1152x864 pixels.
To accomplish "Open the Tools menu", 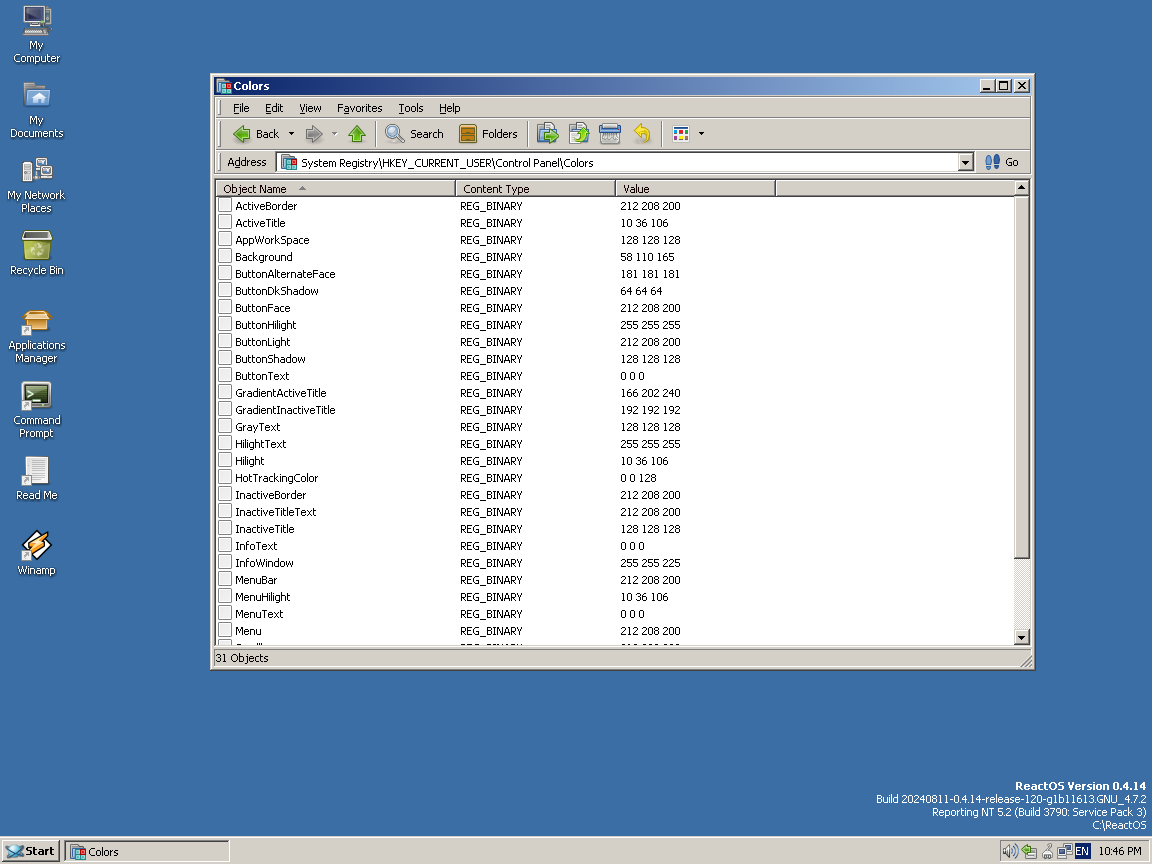I will point(411,108).
